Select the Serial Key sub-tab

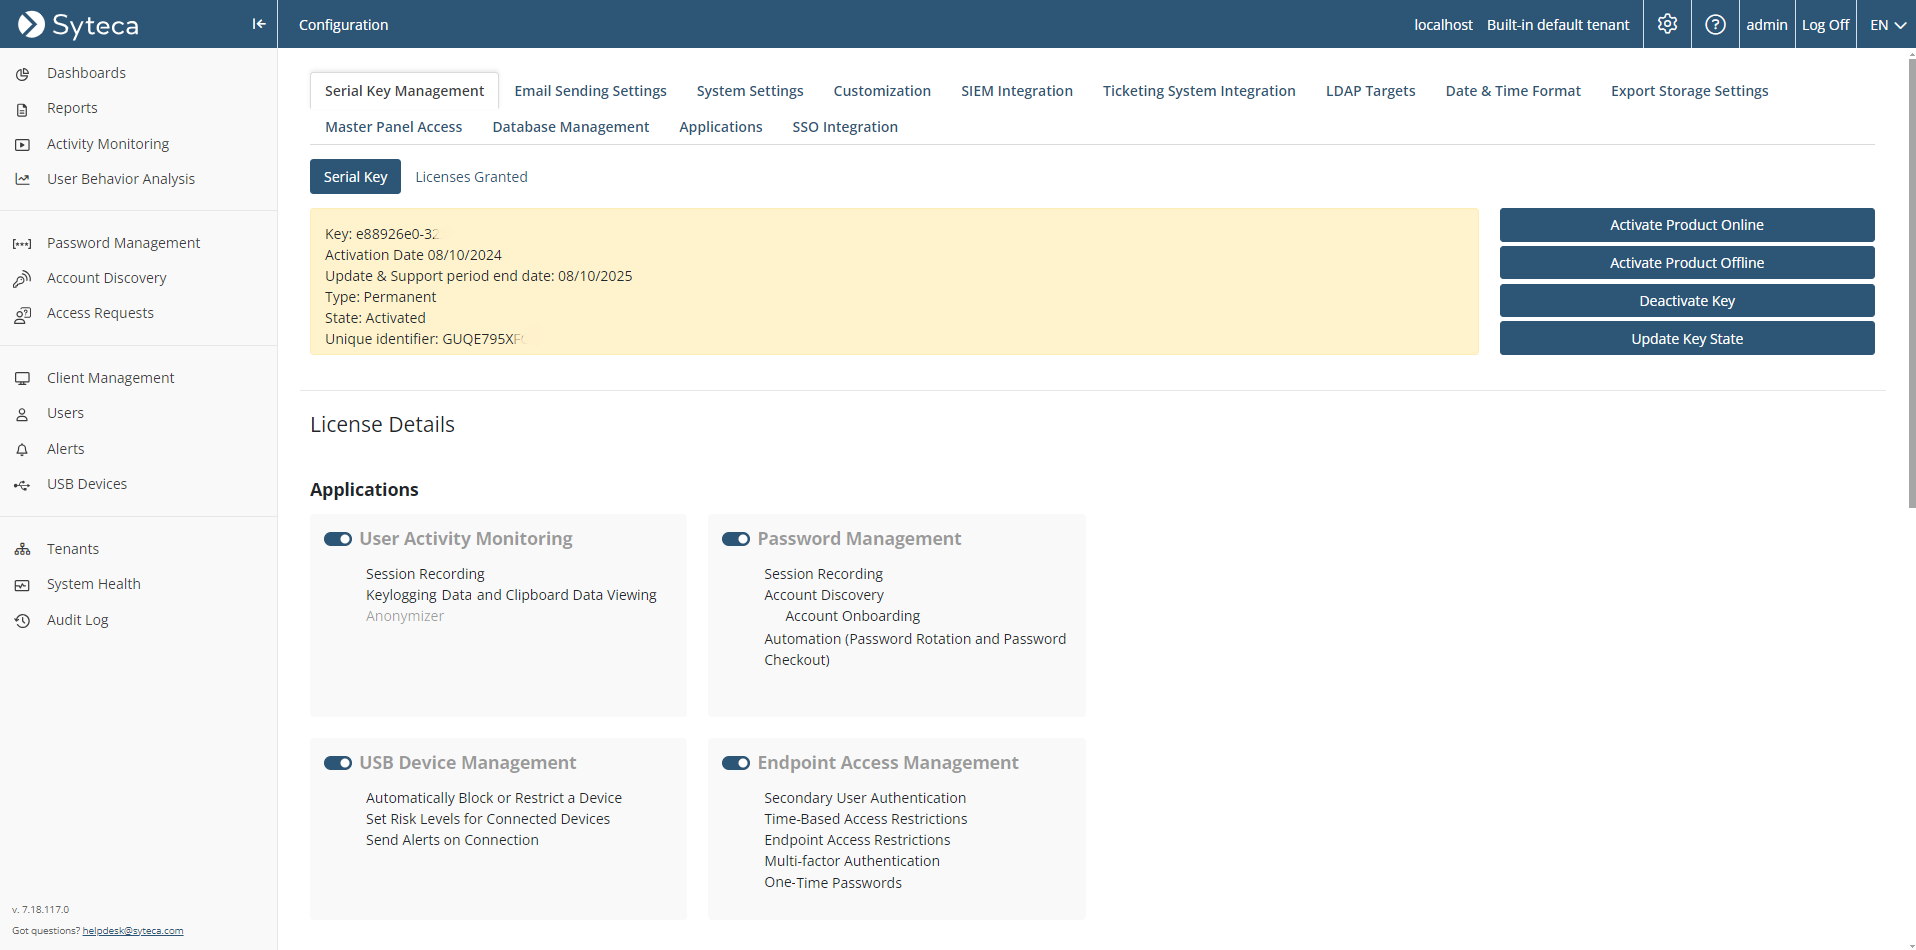[355, 177]
